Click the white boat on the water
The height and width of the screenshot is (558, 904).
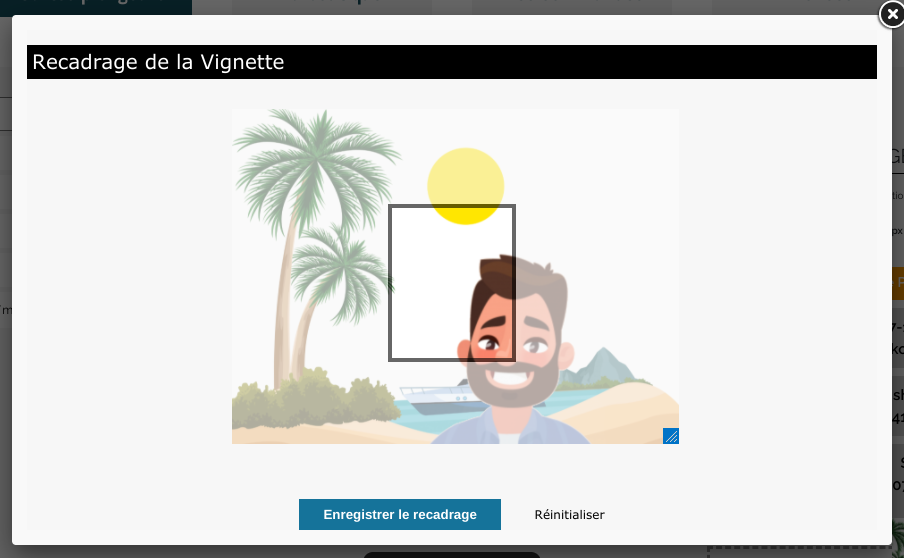[x=441, y=398]
